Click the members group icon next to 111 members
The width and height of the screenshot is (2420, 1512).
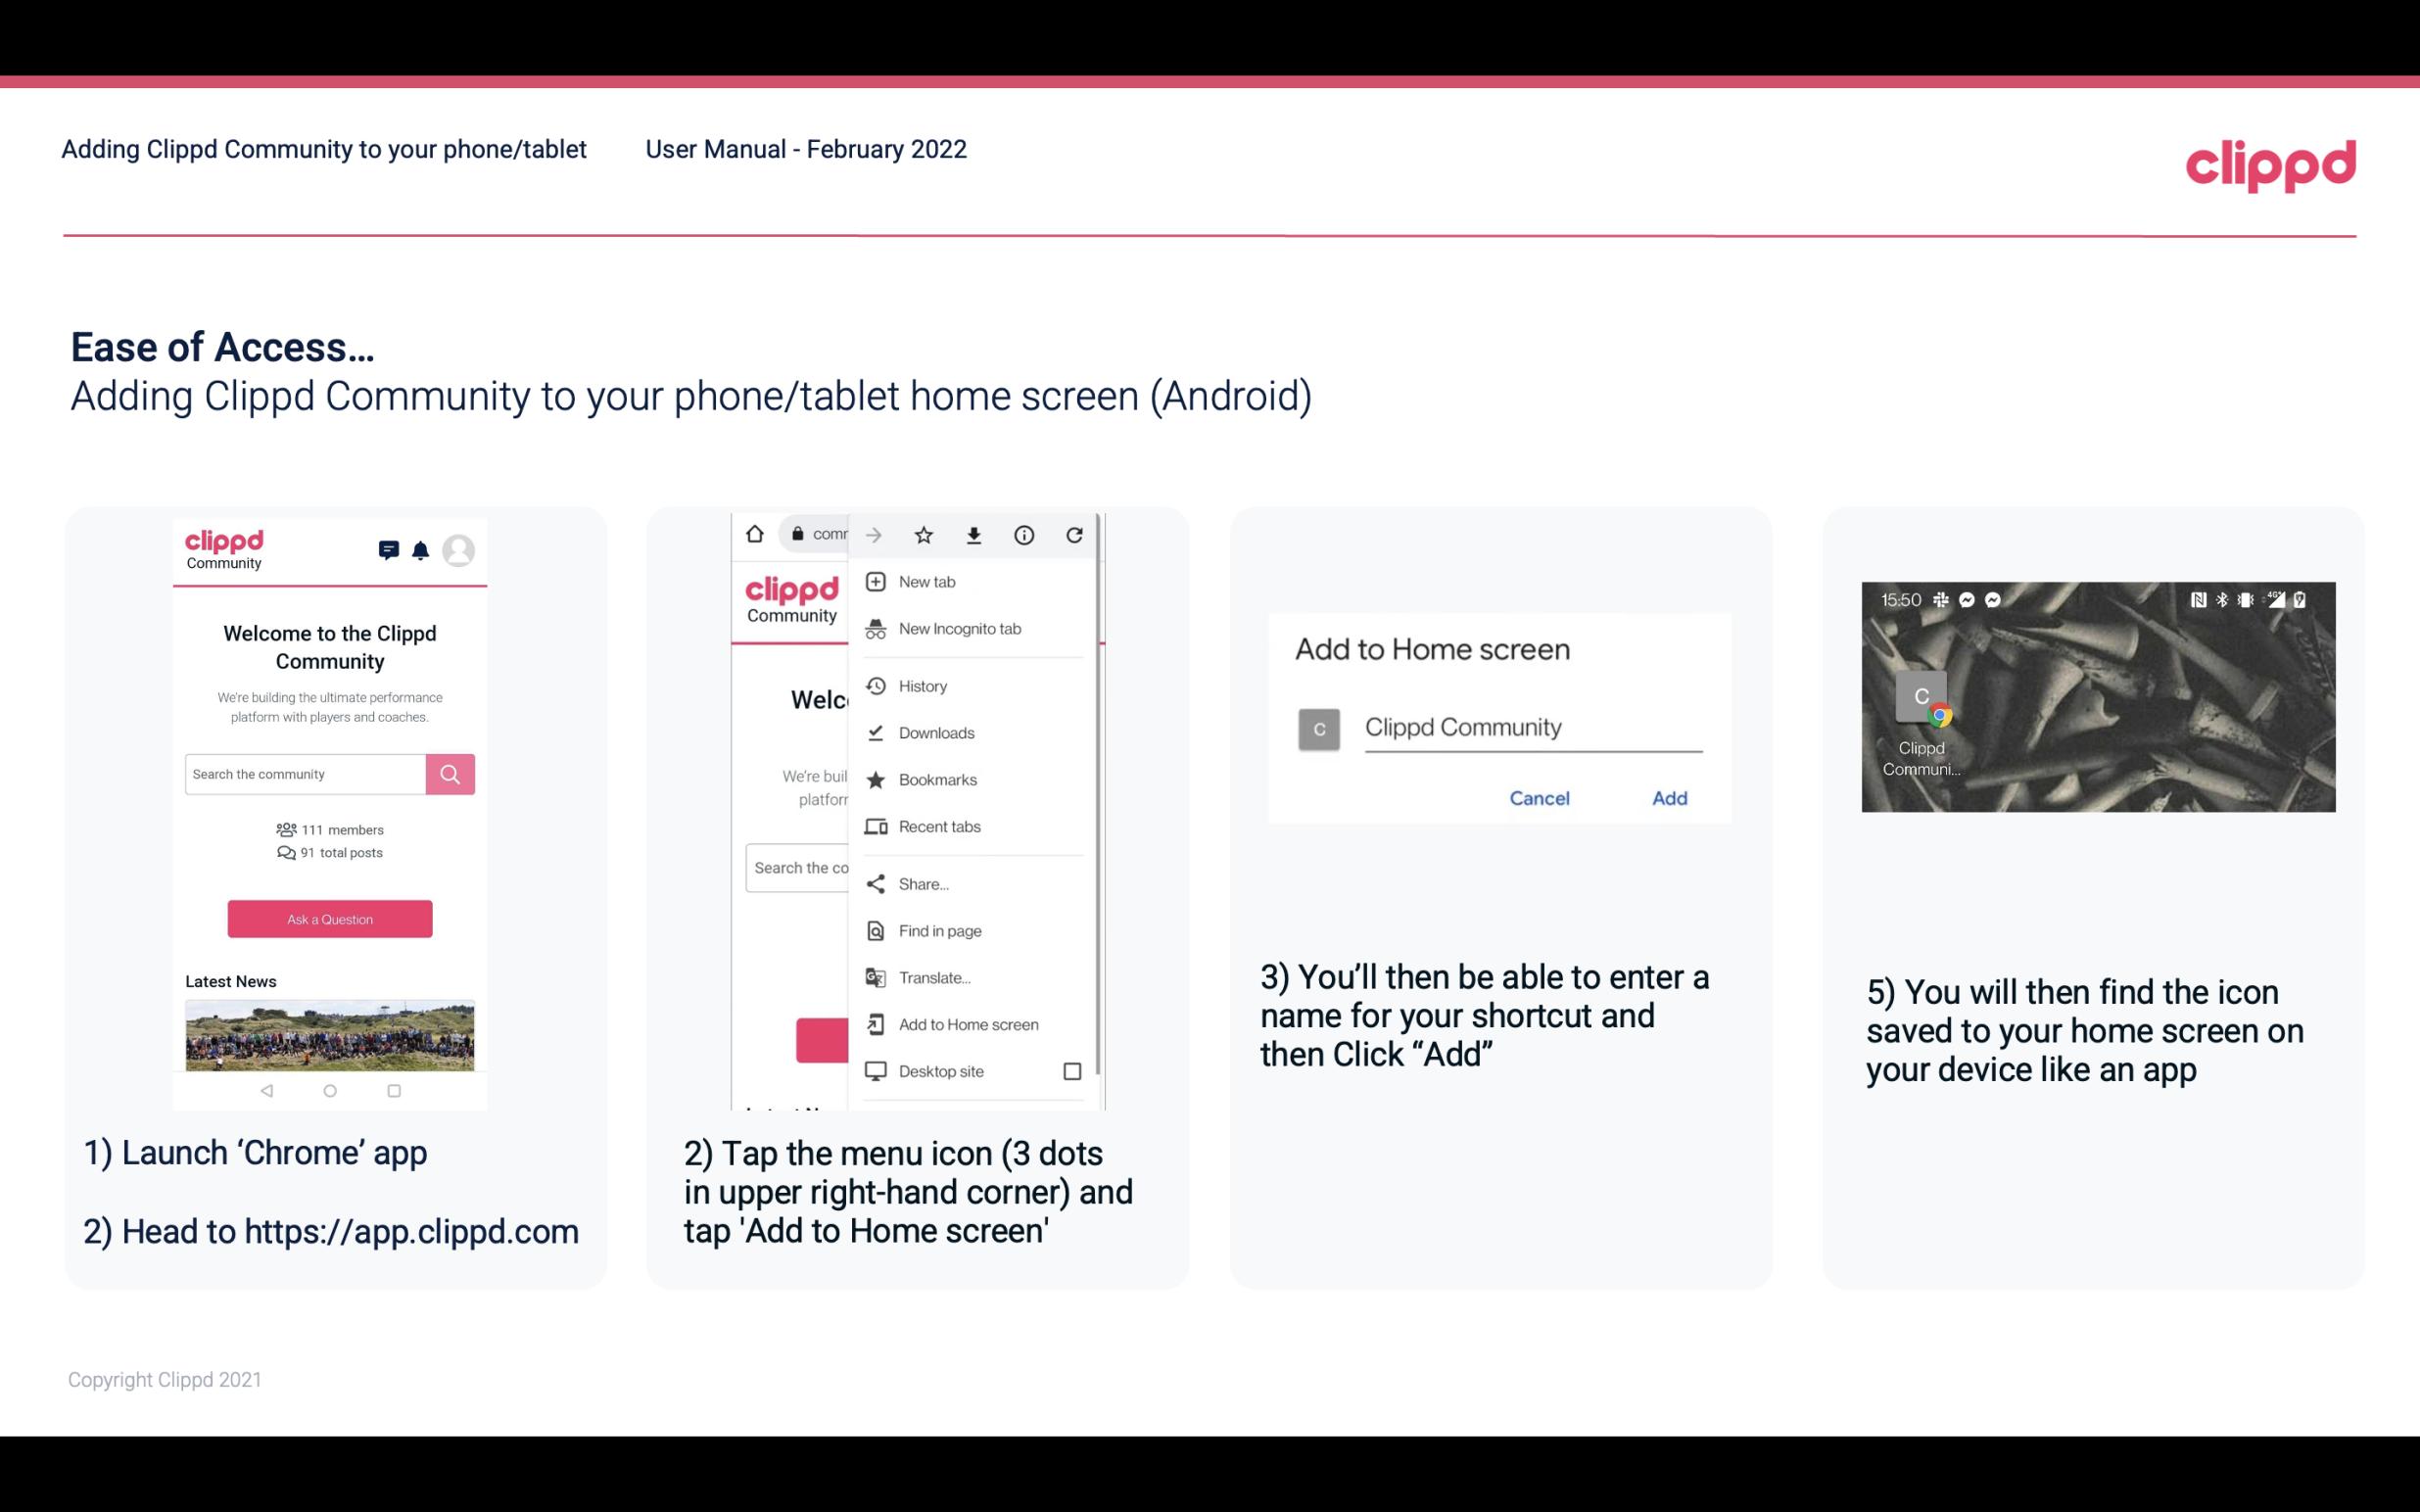(284, 826)
